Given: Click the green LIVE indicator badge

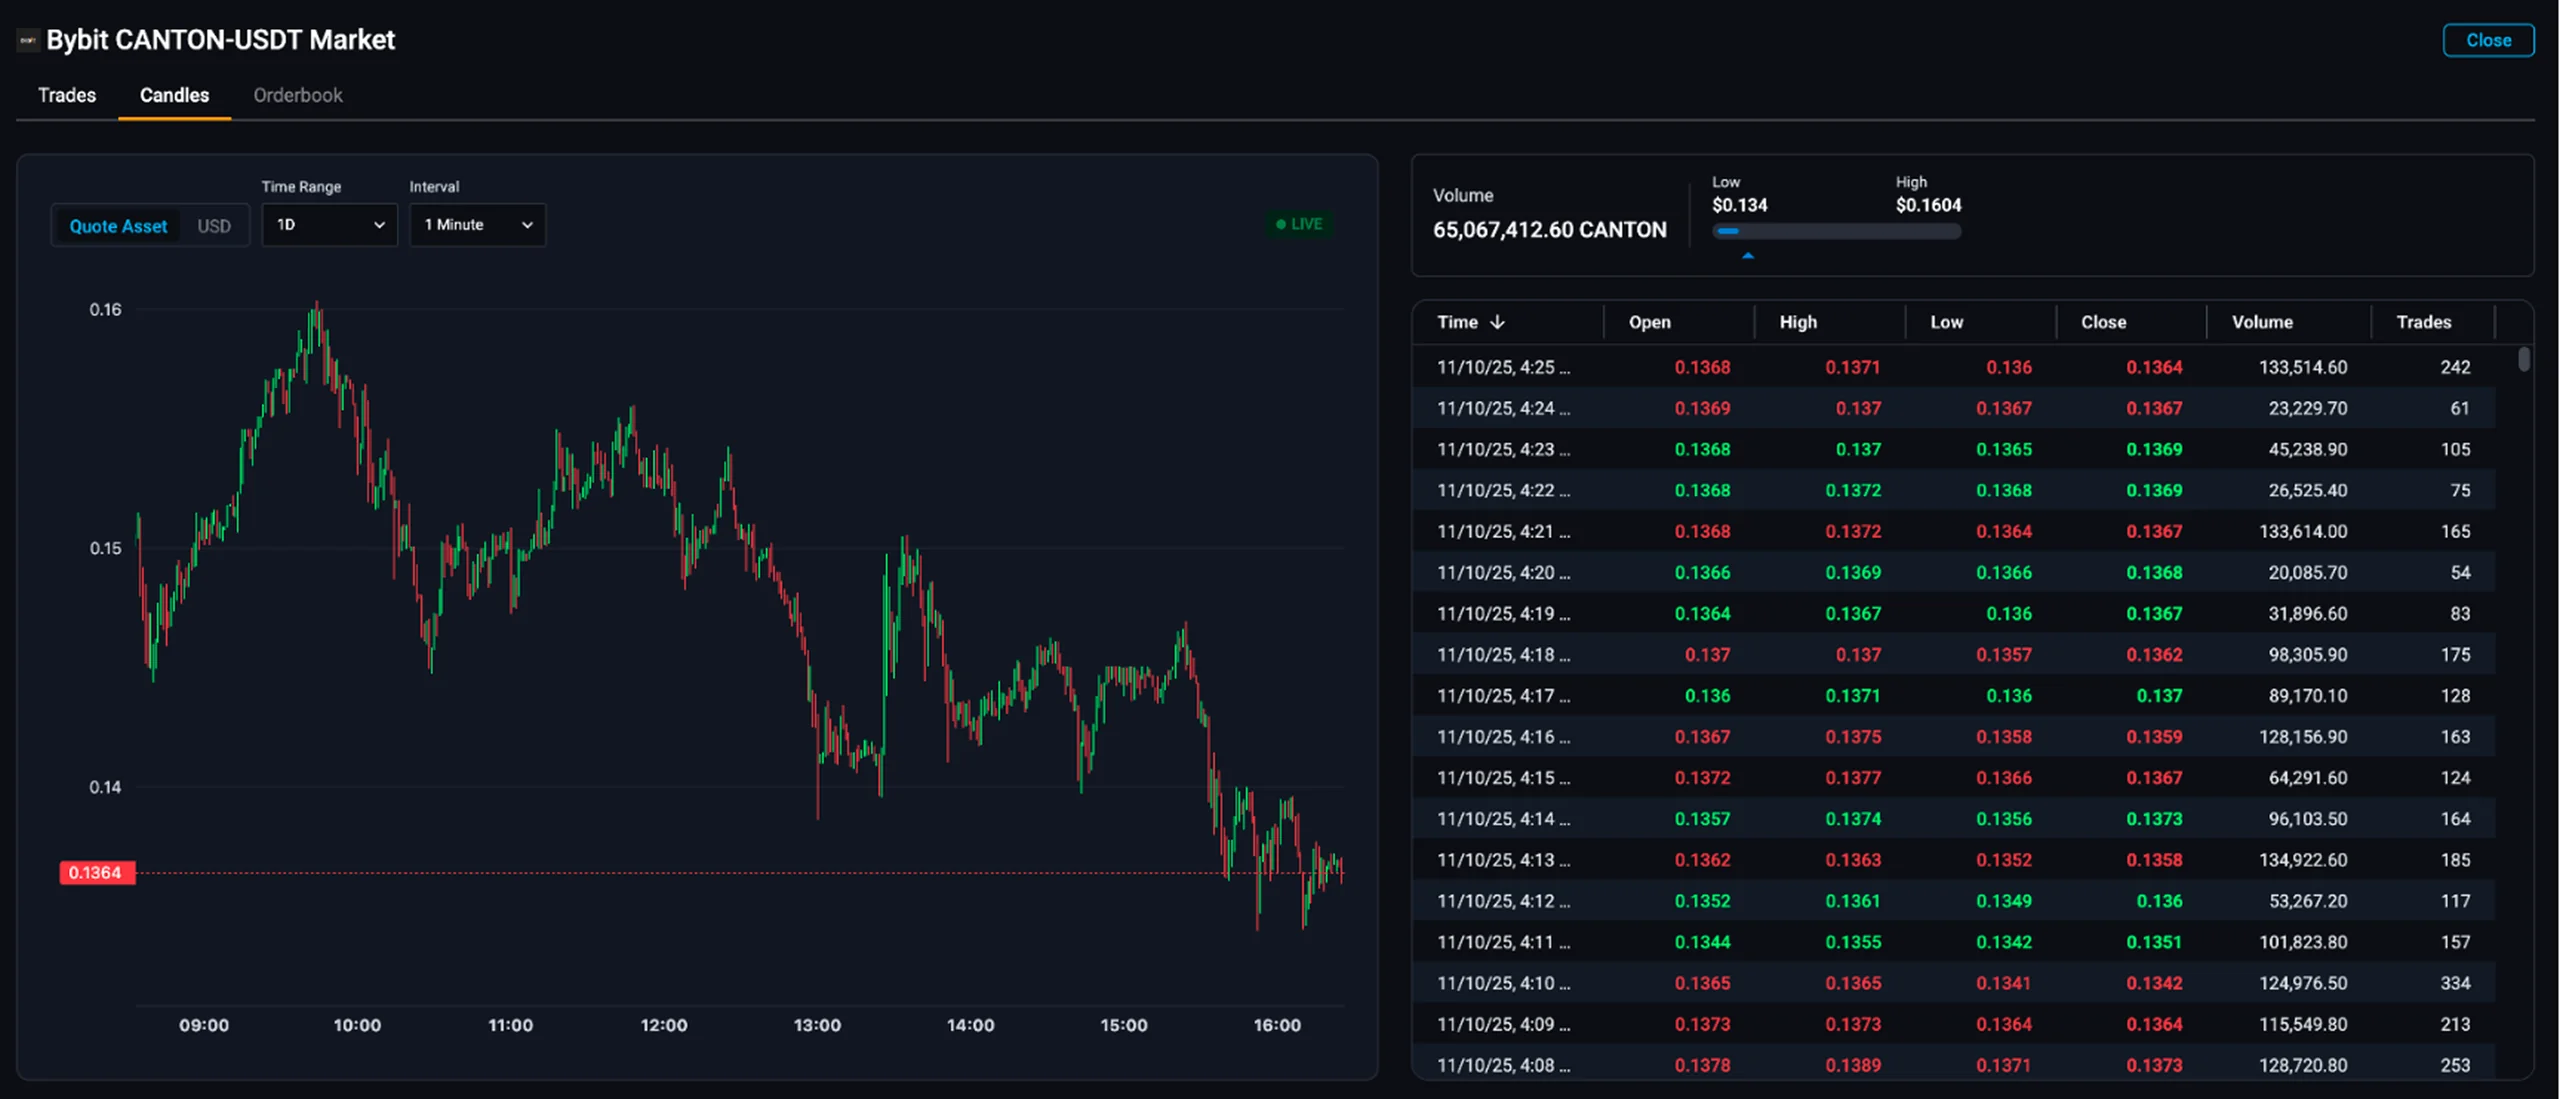Looking at the screenshot, I should click(1300, 224).
